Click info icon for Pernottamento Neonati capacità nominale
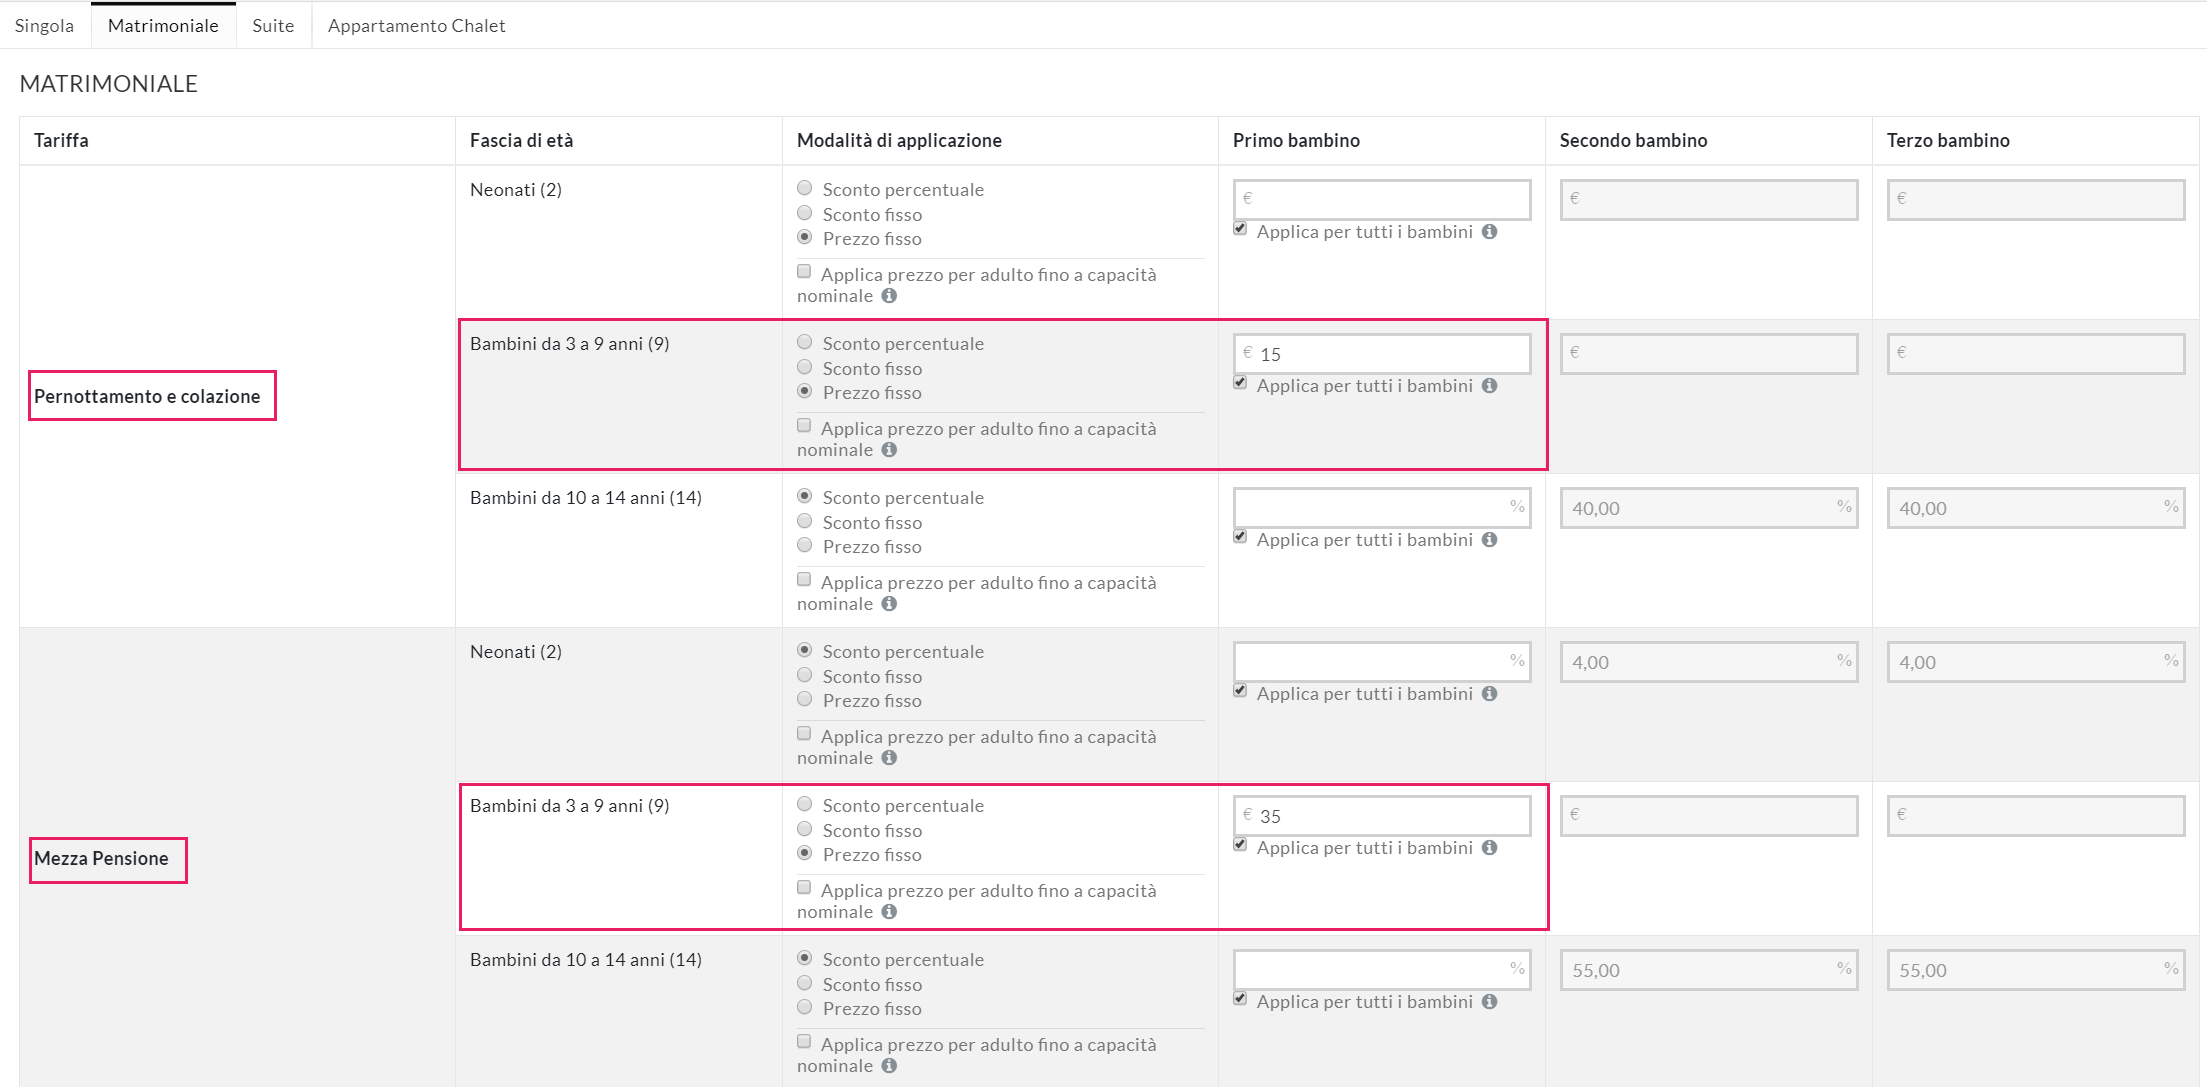Image resolution: width=2207 pixels, height=1087 pixels. click(x=889, y=296)
